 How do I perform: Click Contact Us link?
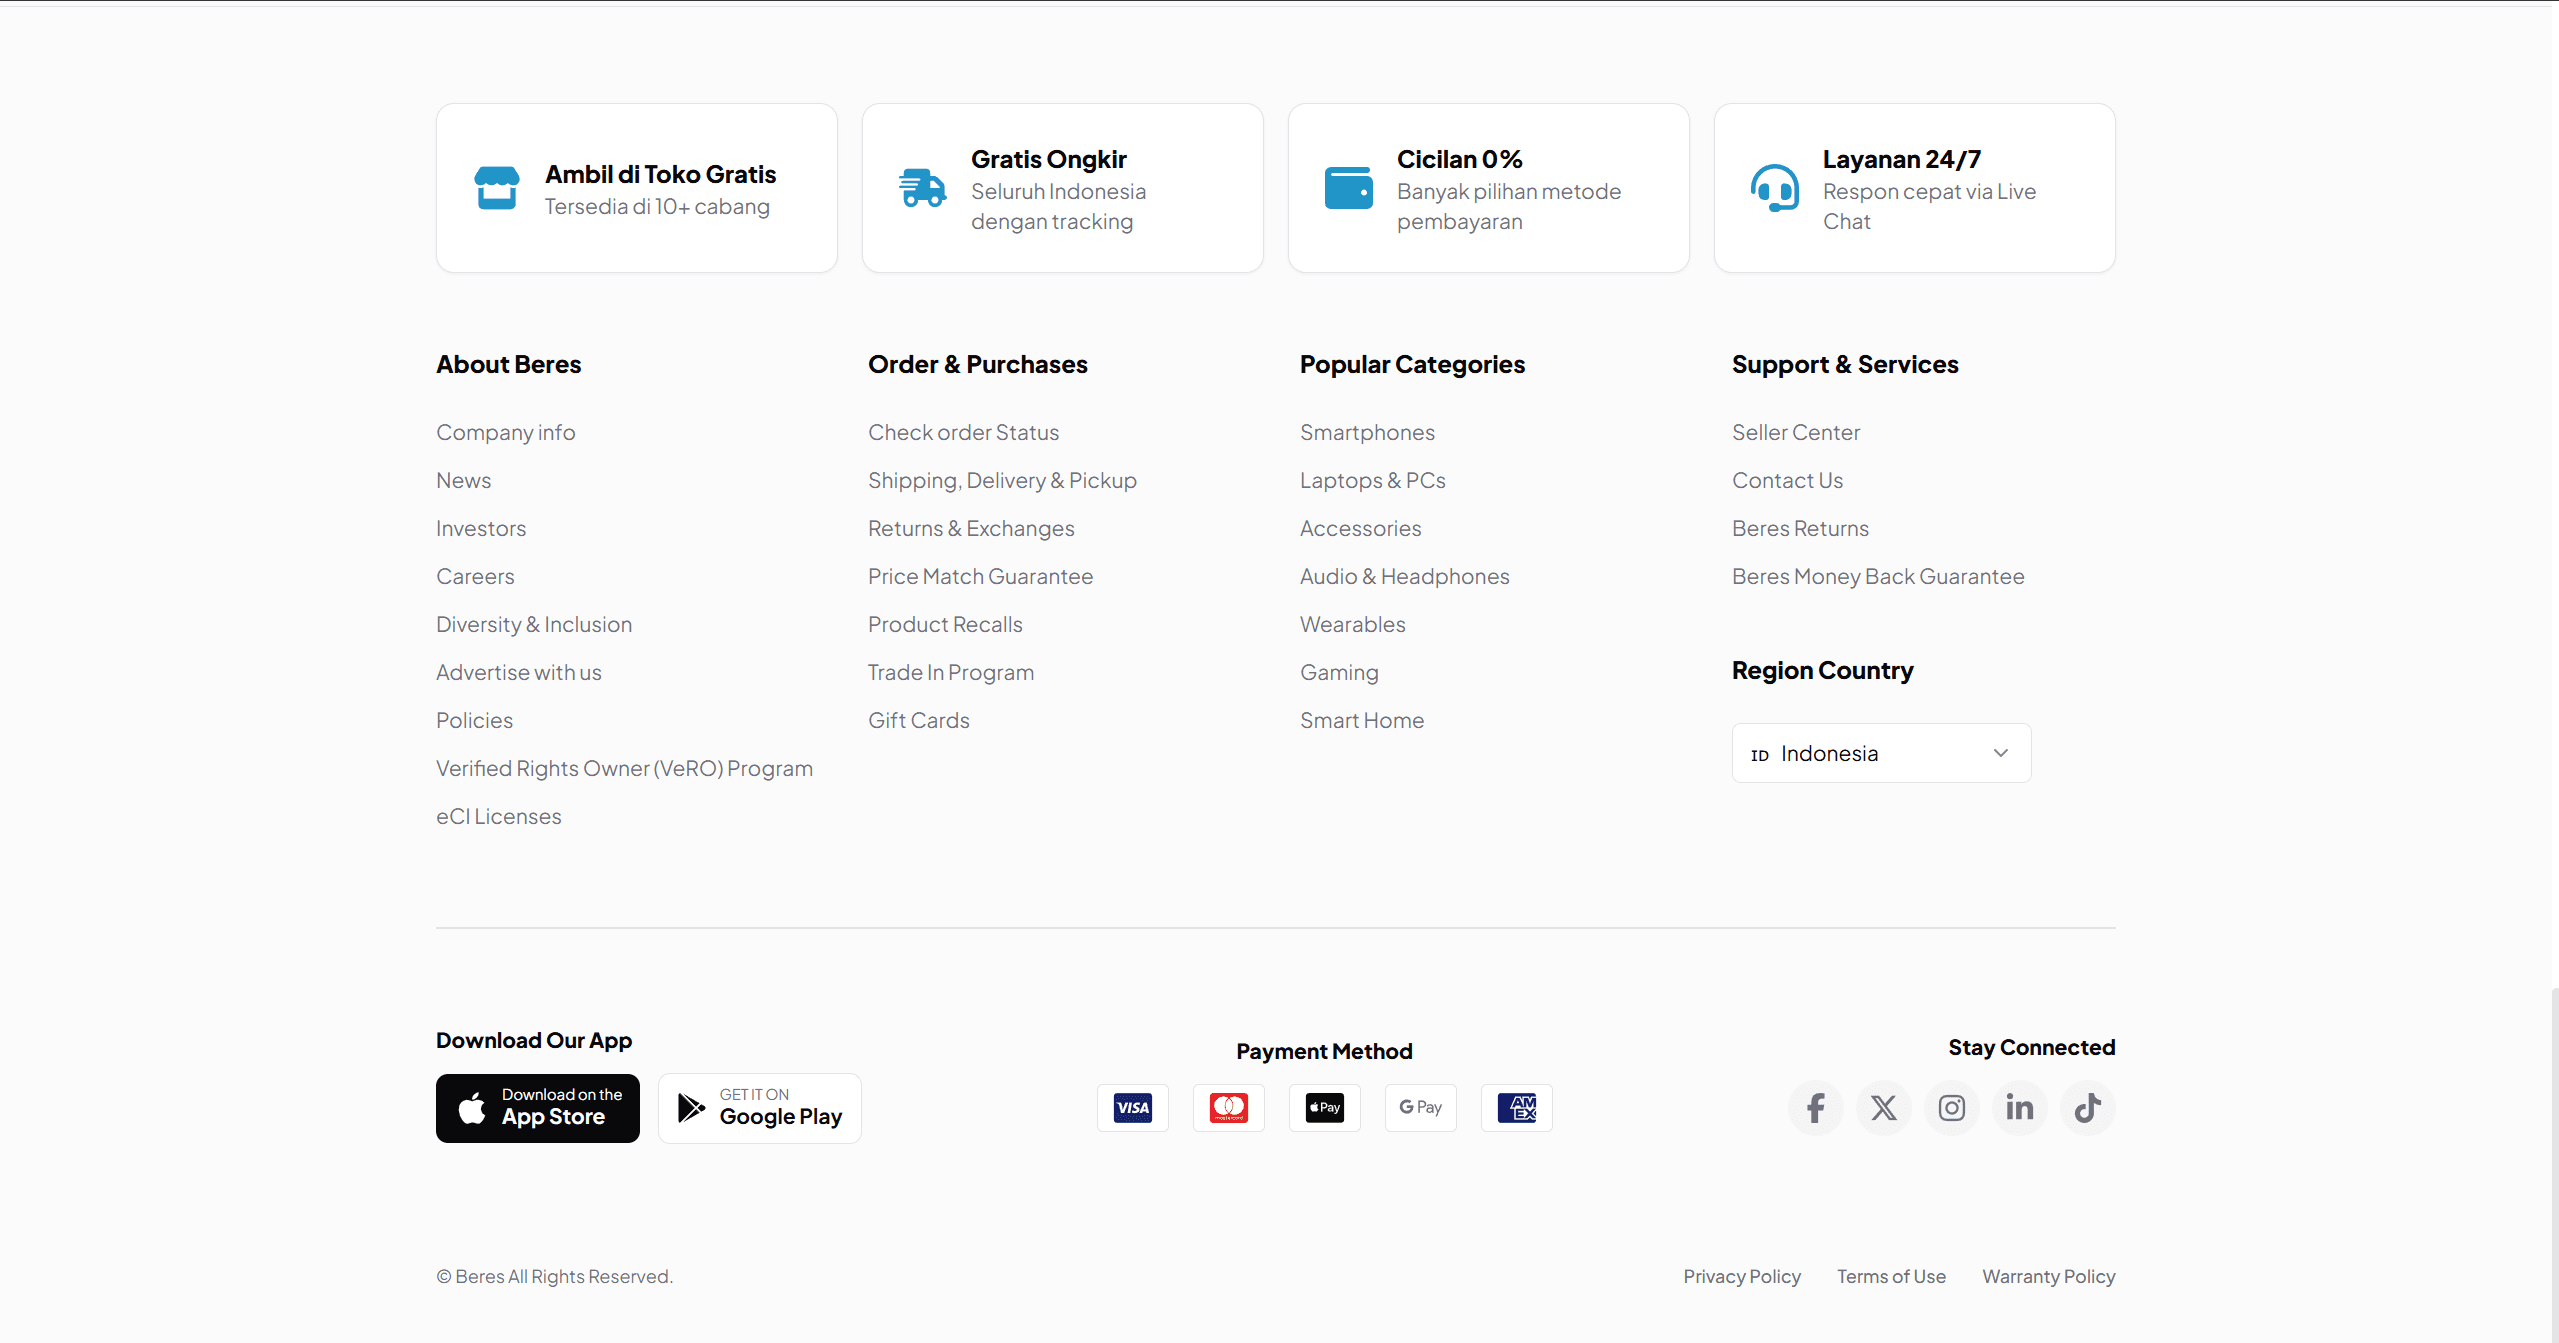pyautogui.click(x=1788, y=481)
